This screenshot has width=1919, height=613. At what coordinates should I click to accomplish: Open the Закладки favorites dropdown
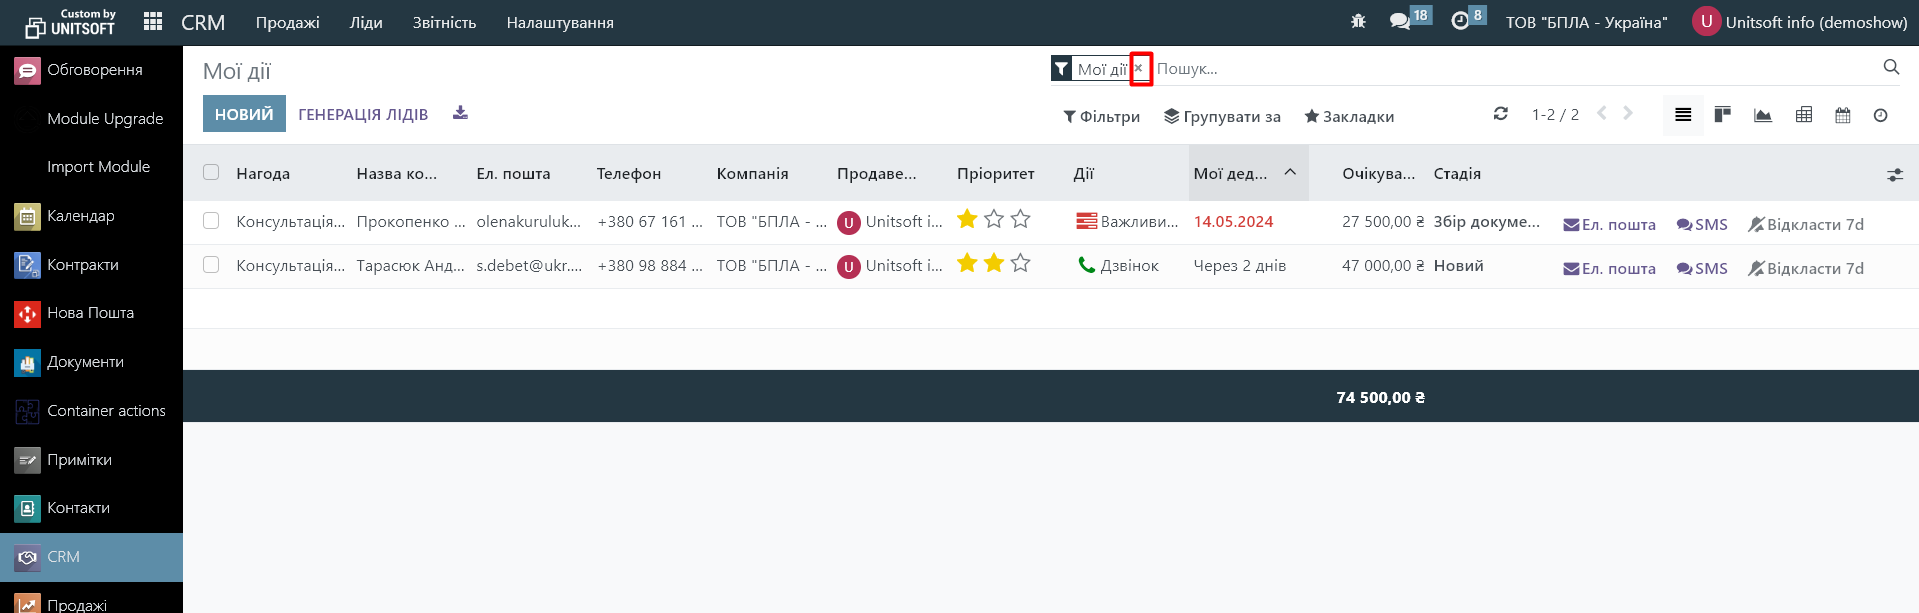(1349, 117)
